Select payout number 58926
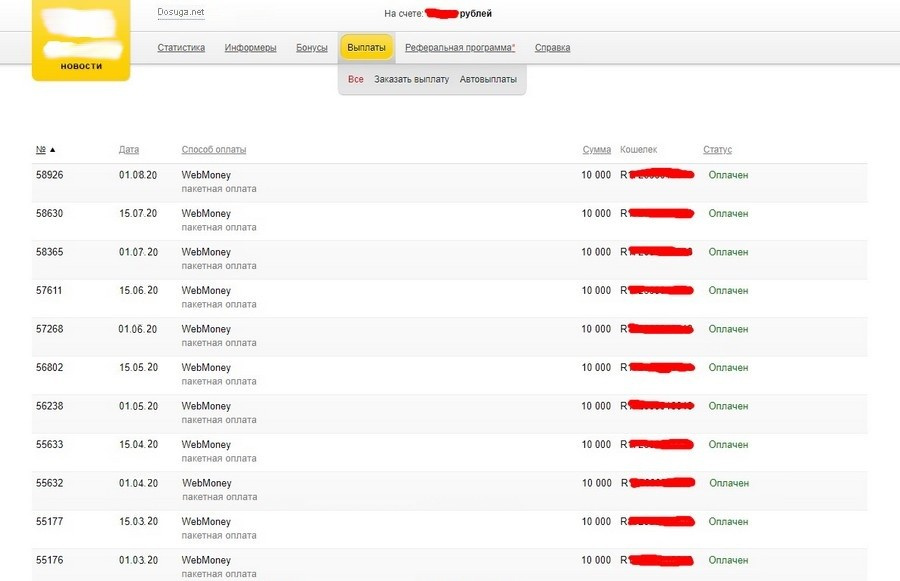This screenshot has width=900, height=581. click(x=49, y=175)
